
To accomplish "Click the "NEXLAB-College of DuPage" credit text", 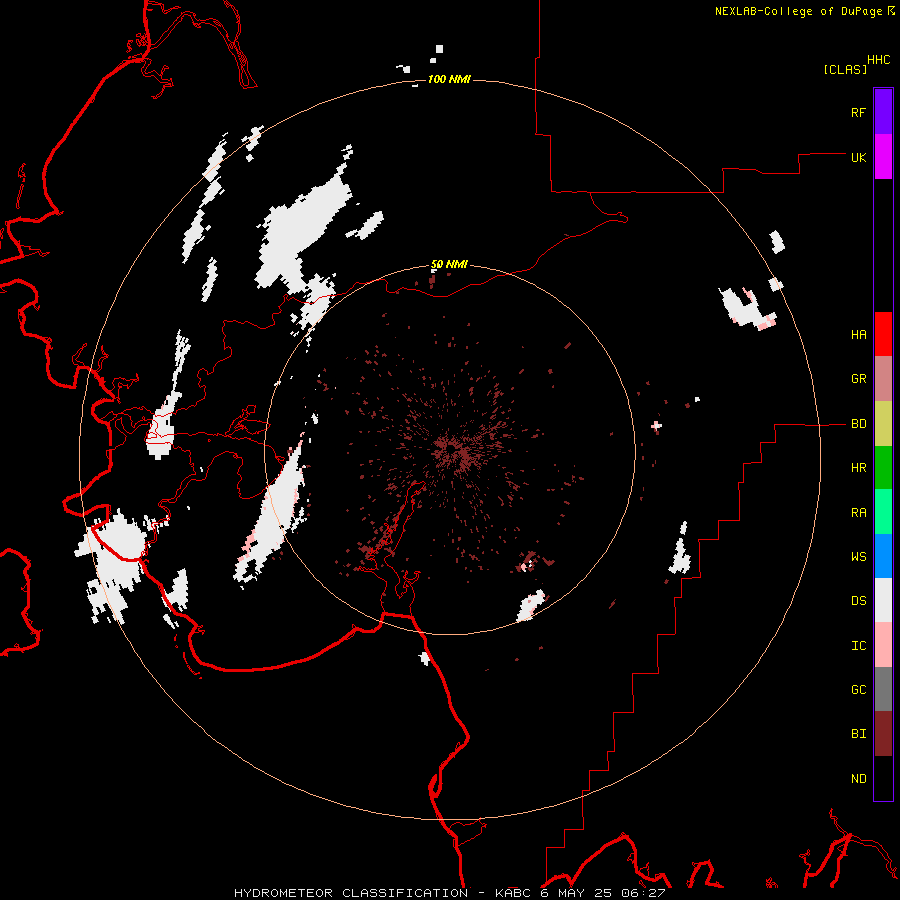I will point(798,11).
